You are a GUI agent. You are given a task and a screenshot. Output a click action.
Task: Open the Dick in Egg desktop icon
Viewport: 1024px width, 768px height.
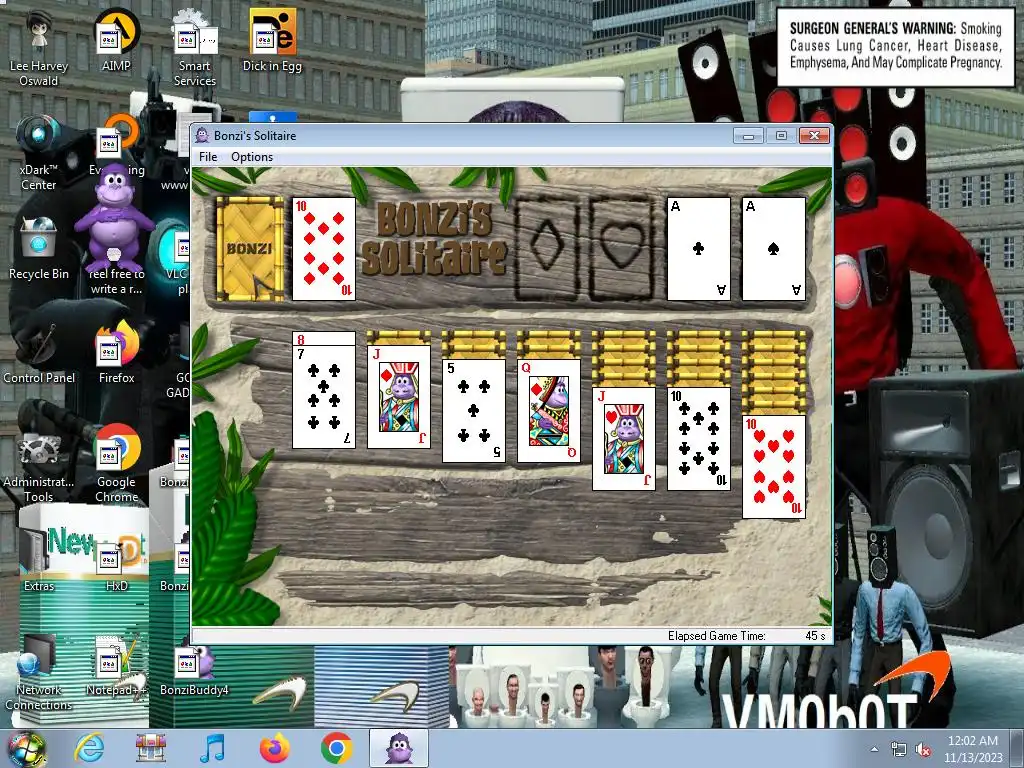pyautogui.click(x=272, y=41)
